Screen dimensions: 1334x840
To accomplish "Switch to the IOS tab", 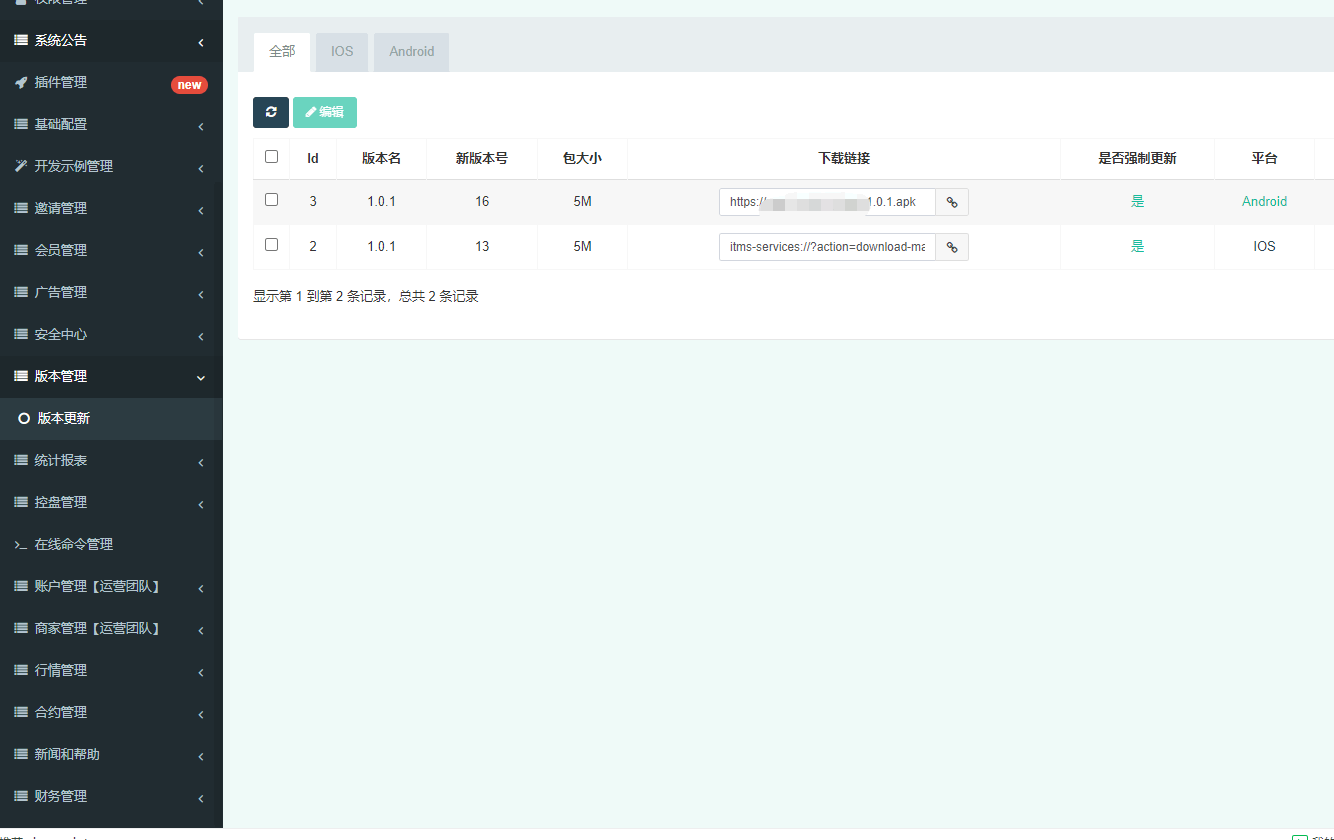I will (342, 52).
